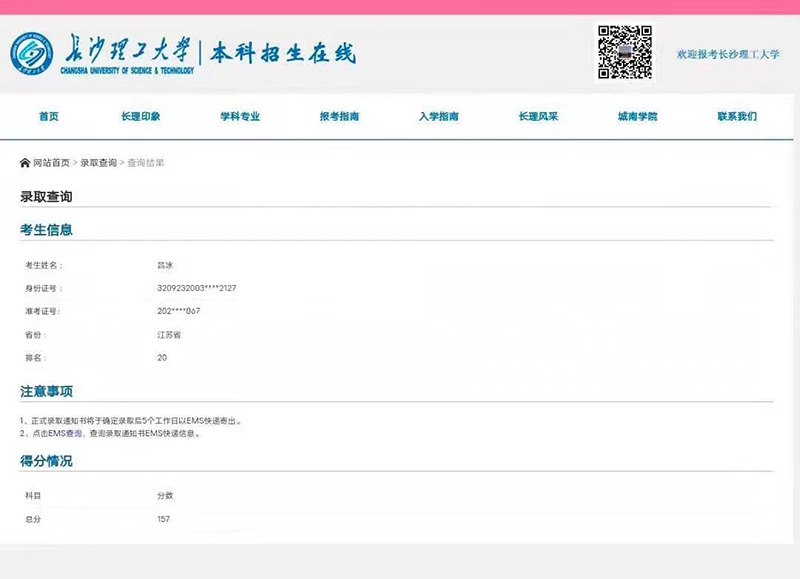This screenshot has width=800, height=579.
Task: Select the 入学指南 menu item
Action: coord(439,116)
